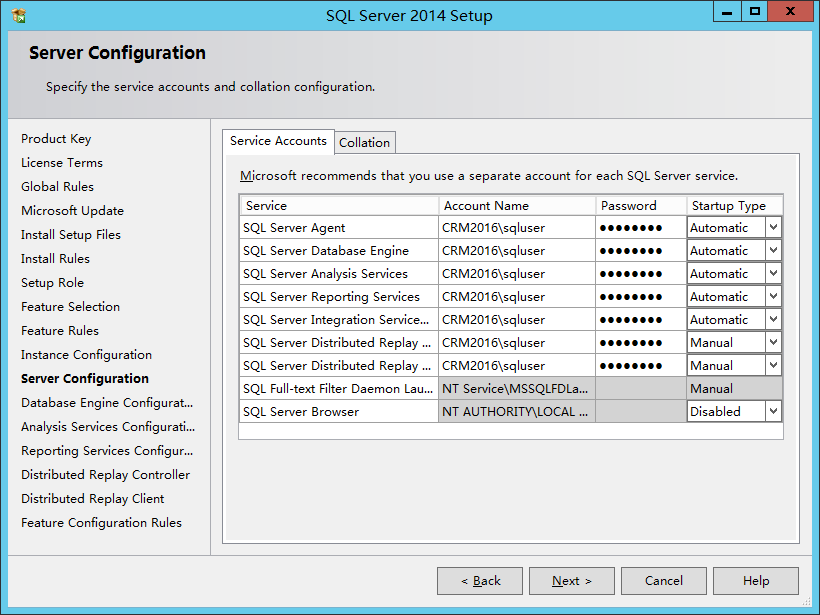Click Distributed Replay Controller step

[105, 475]
